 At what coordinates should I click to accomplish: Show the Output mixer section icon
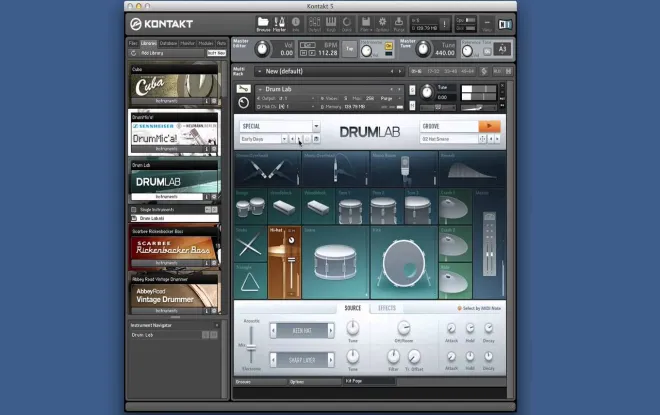tap(314, 24)
